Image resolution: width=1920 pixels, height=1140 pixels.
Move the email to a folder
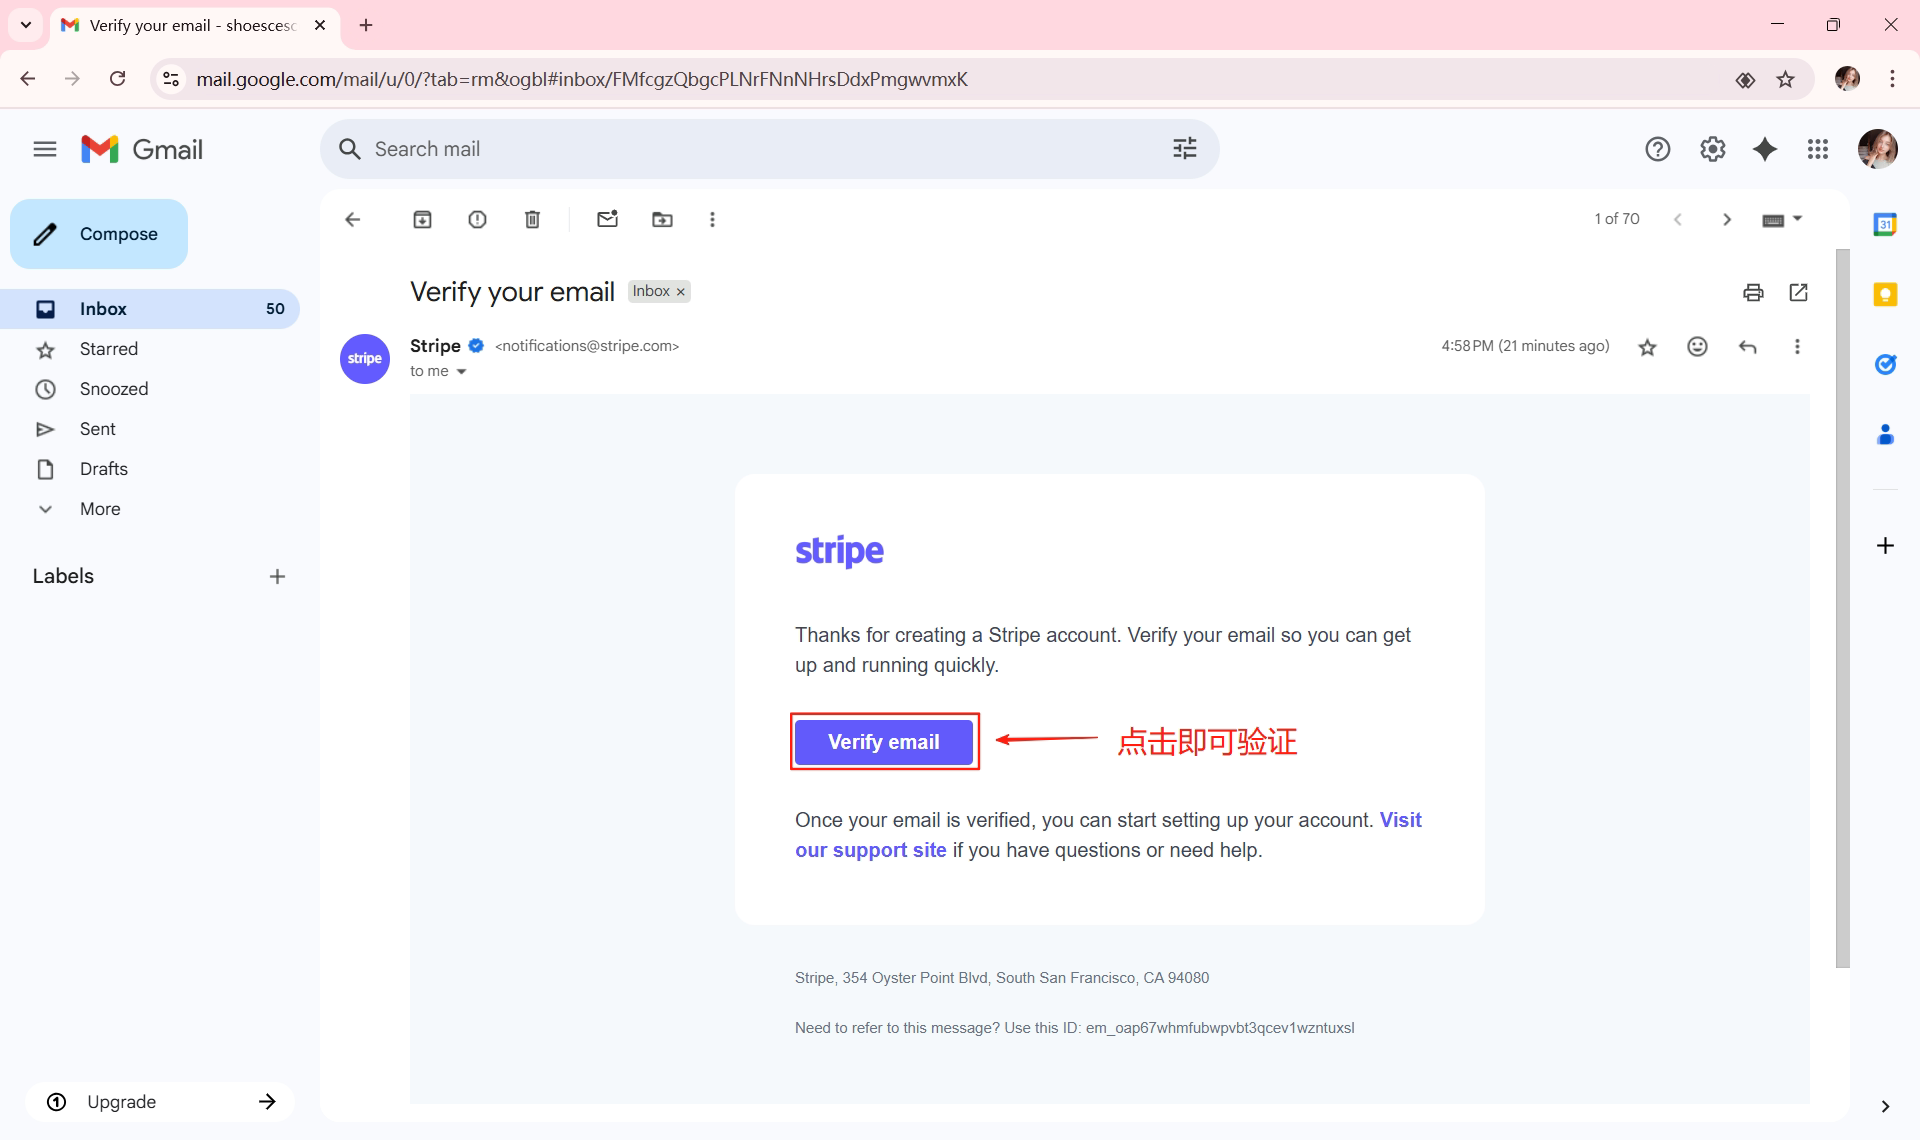click(x=661, y=219)
